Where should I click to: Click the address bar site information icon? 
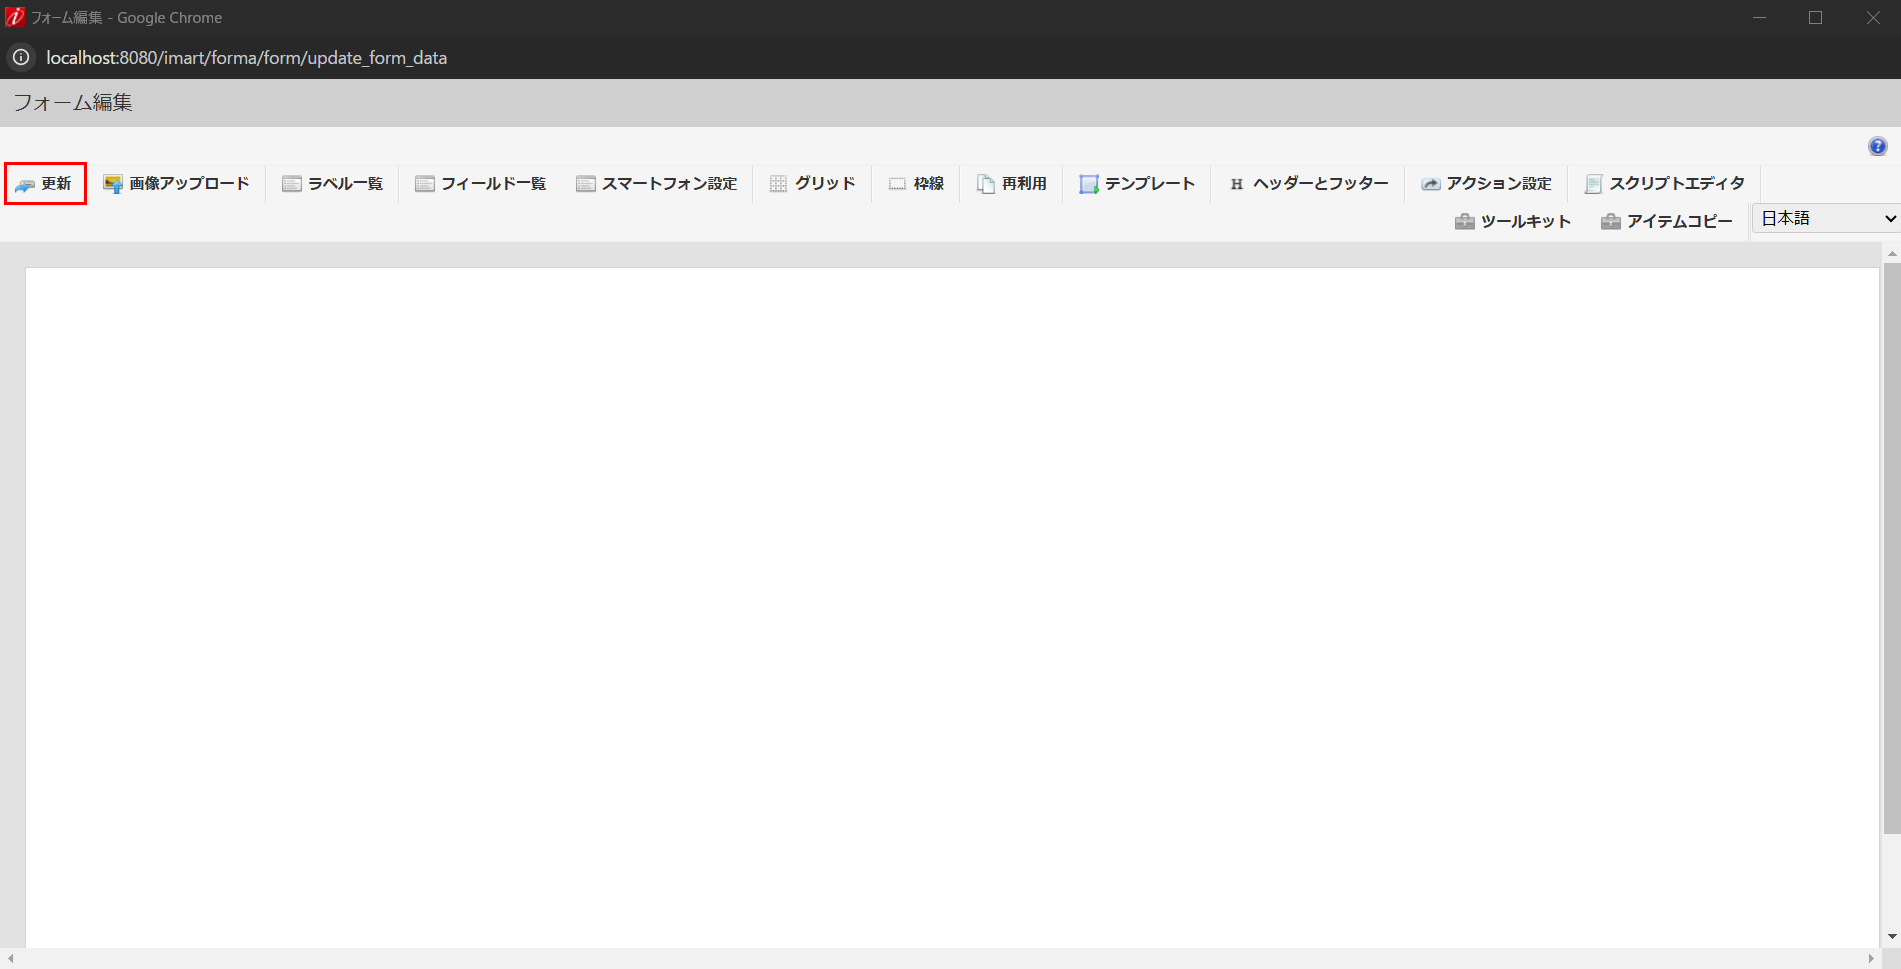(x=20, y=57)
